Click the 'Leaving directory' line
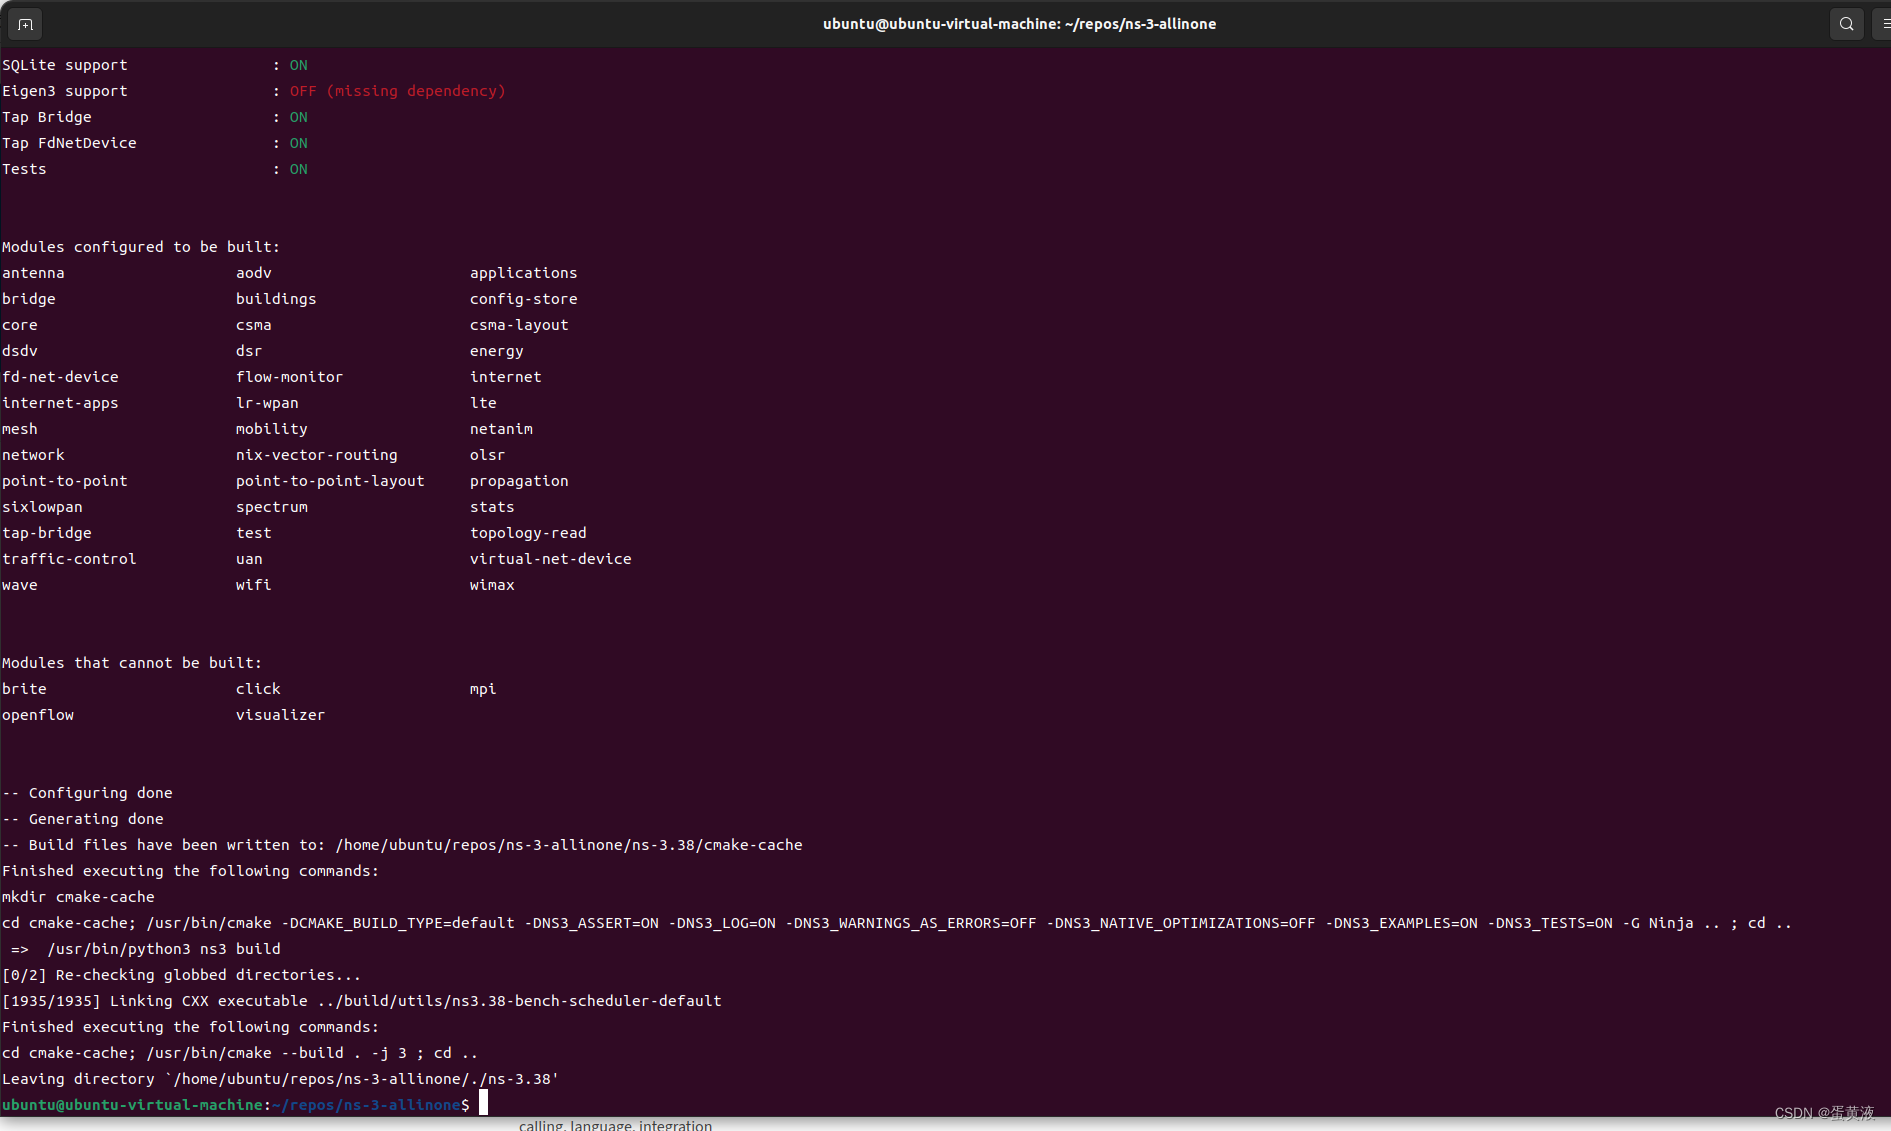Viewport: 1891px width, 1131px height. point(280,1079)
